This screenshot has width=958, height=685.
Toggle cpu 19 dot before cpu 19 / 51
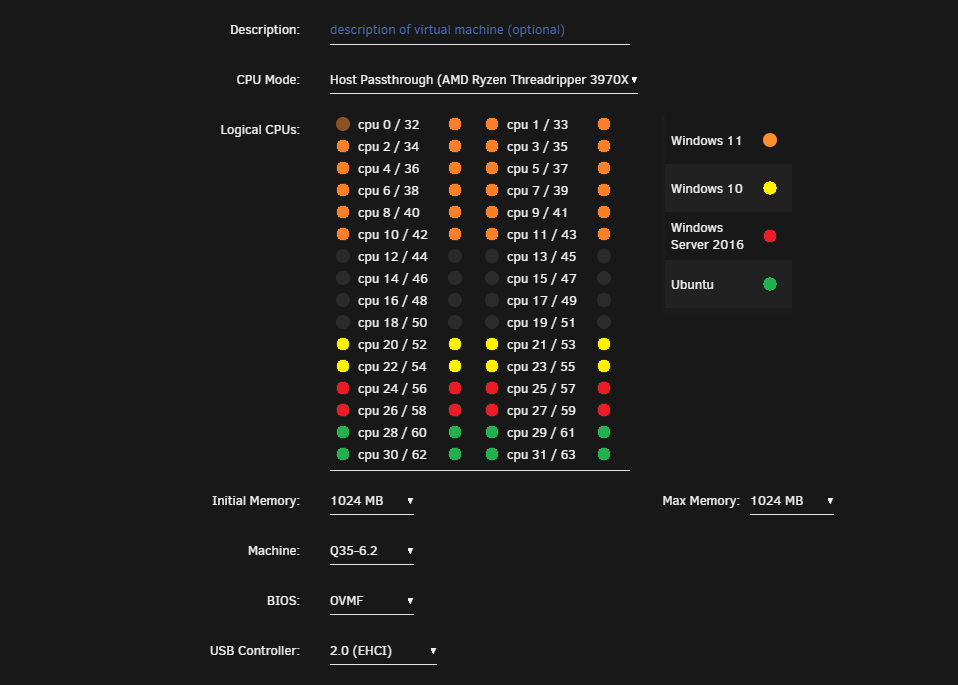[x=492, y=323]
